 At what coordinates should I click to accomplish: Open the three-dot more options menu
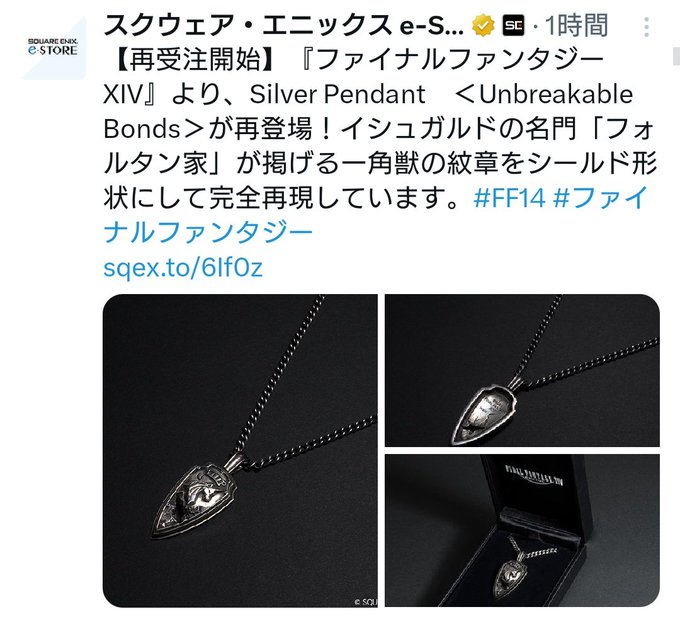646,27
